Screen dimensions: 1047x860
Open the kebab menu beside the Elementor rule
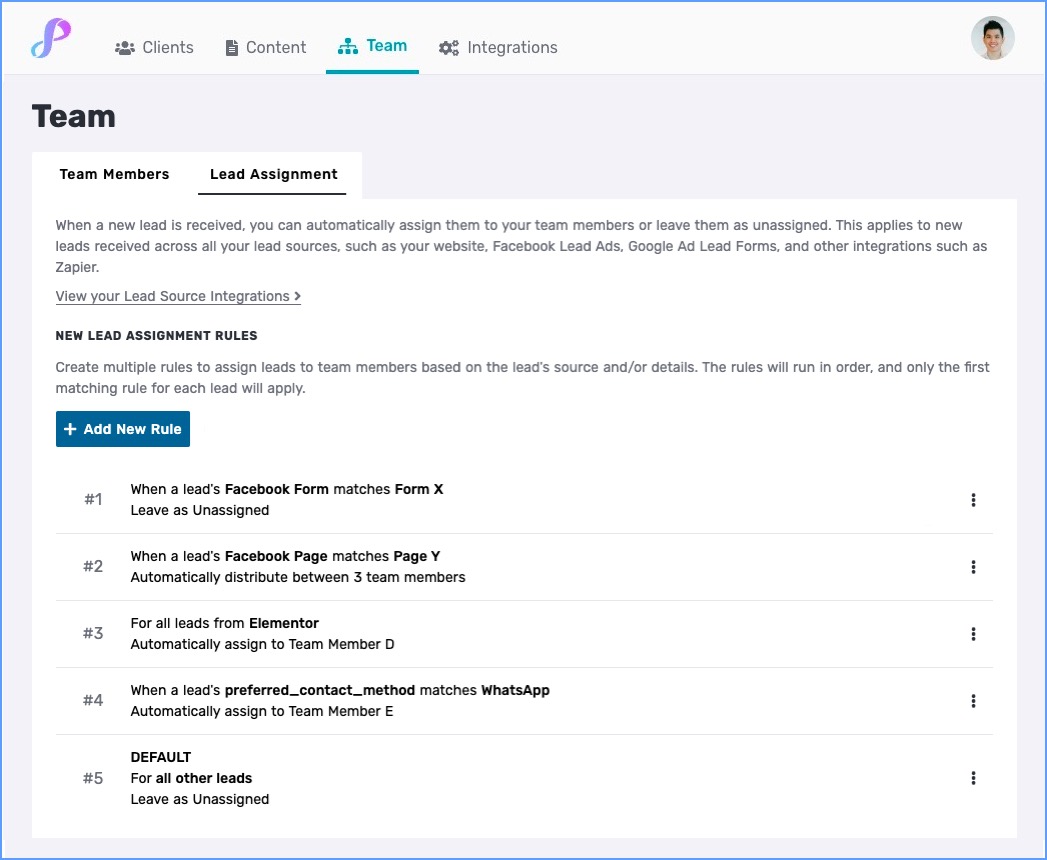pos(973,633)
